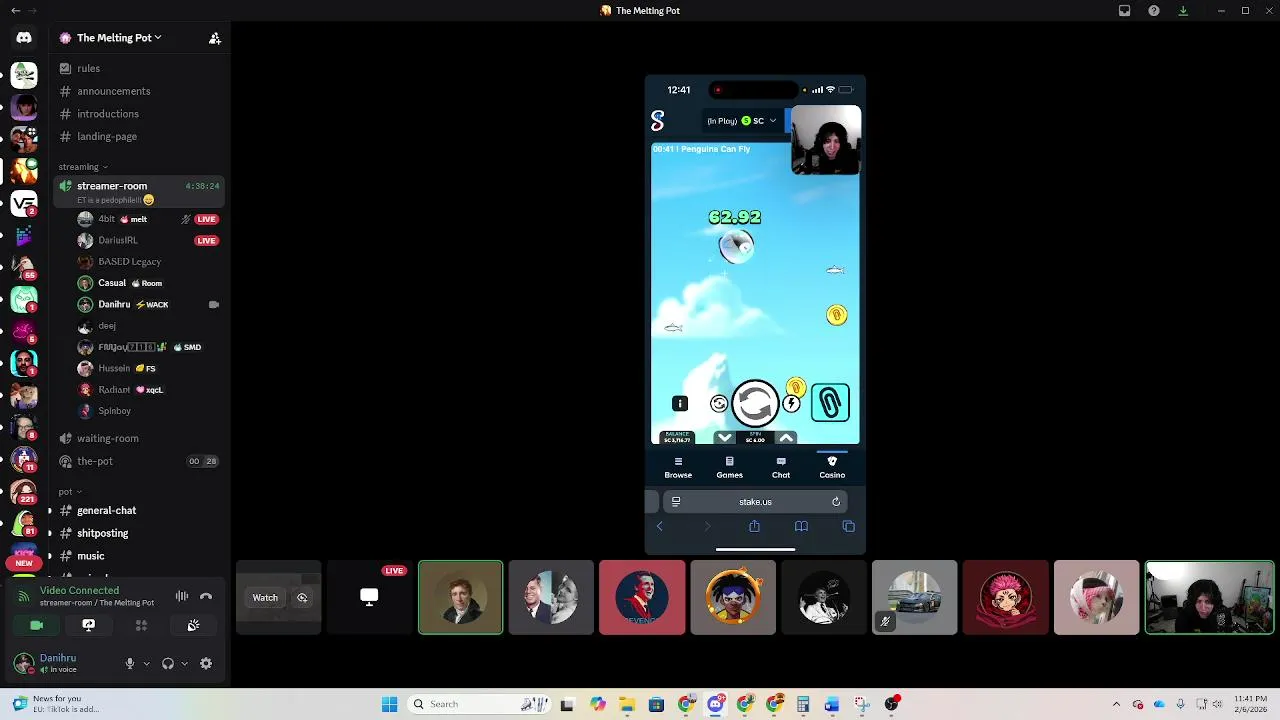Open the Activities launcher icon

[x=141, y=625]
